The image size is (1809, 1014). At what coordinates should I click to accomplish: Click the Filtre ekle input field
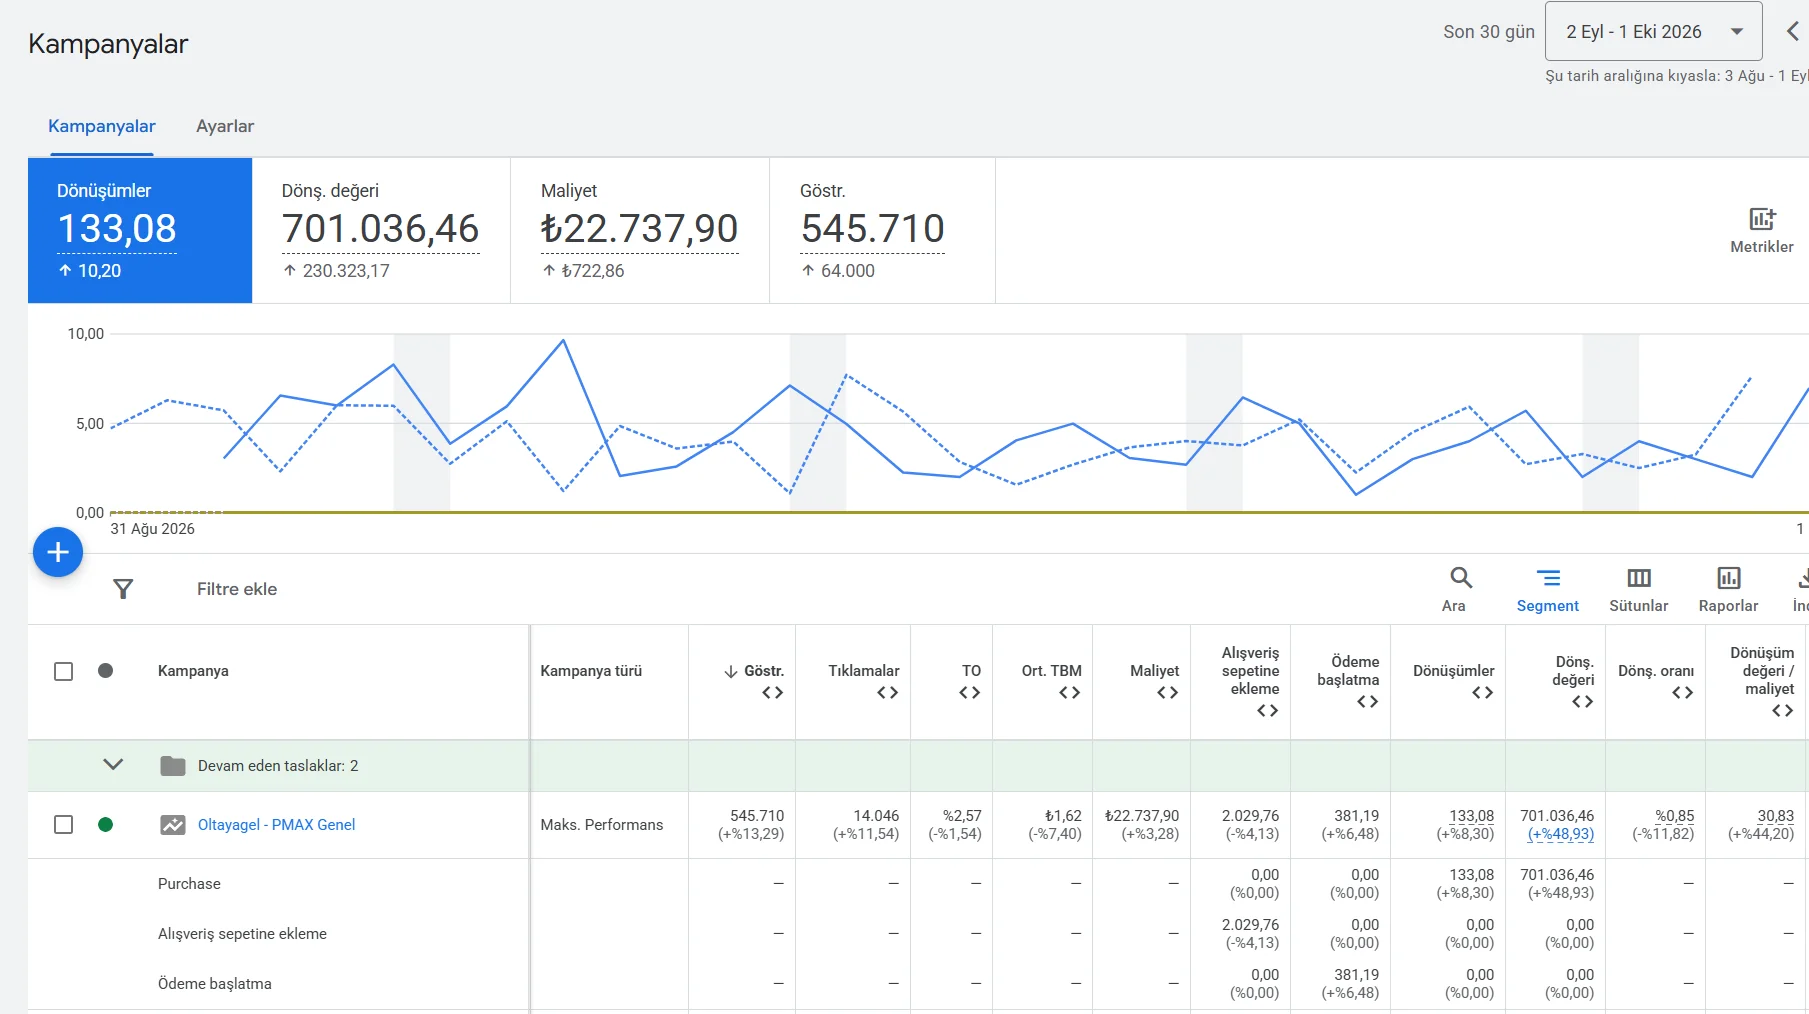coord(237,589)
